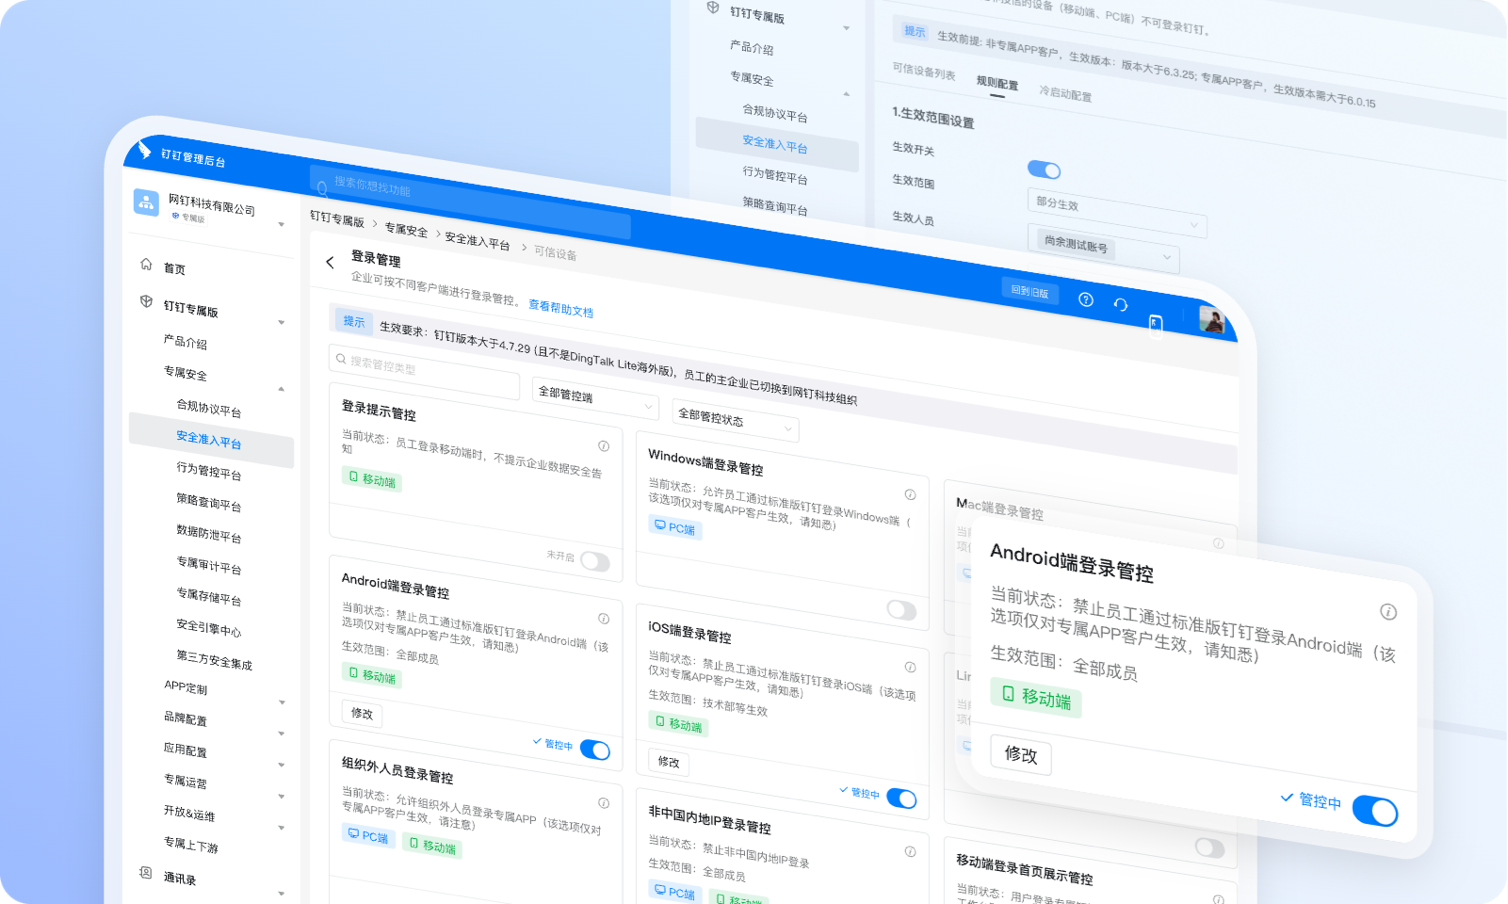Select 策略查询平台 in the front sidebar
Image resolution: width=1508 pixels, height=904 pixels.
coord(209,501)
